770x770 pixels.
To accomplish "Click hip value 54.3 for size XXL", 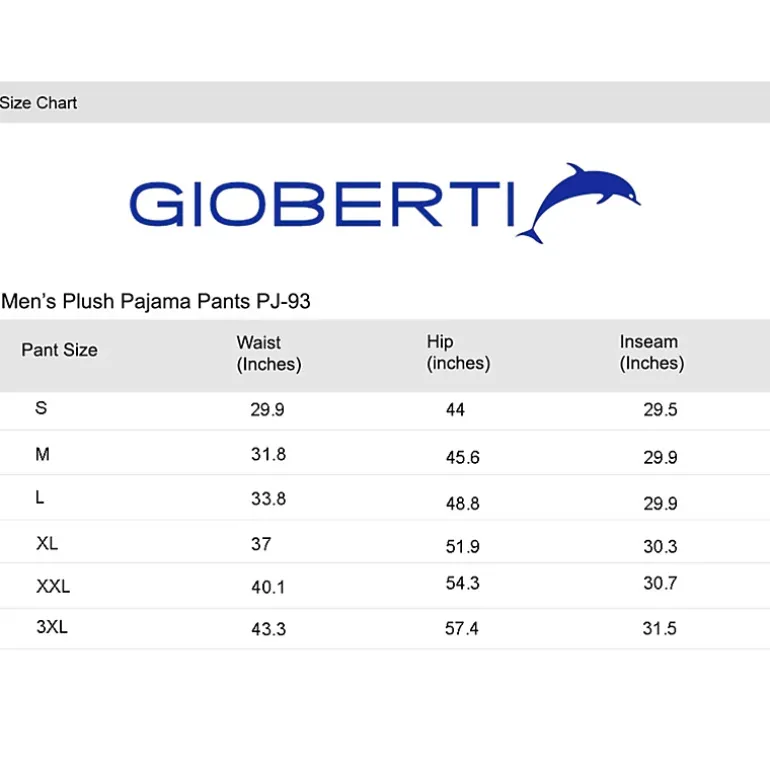I will coord(463,583).
